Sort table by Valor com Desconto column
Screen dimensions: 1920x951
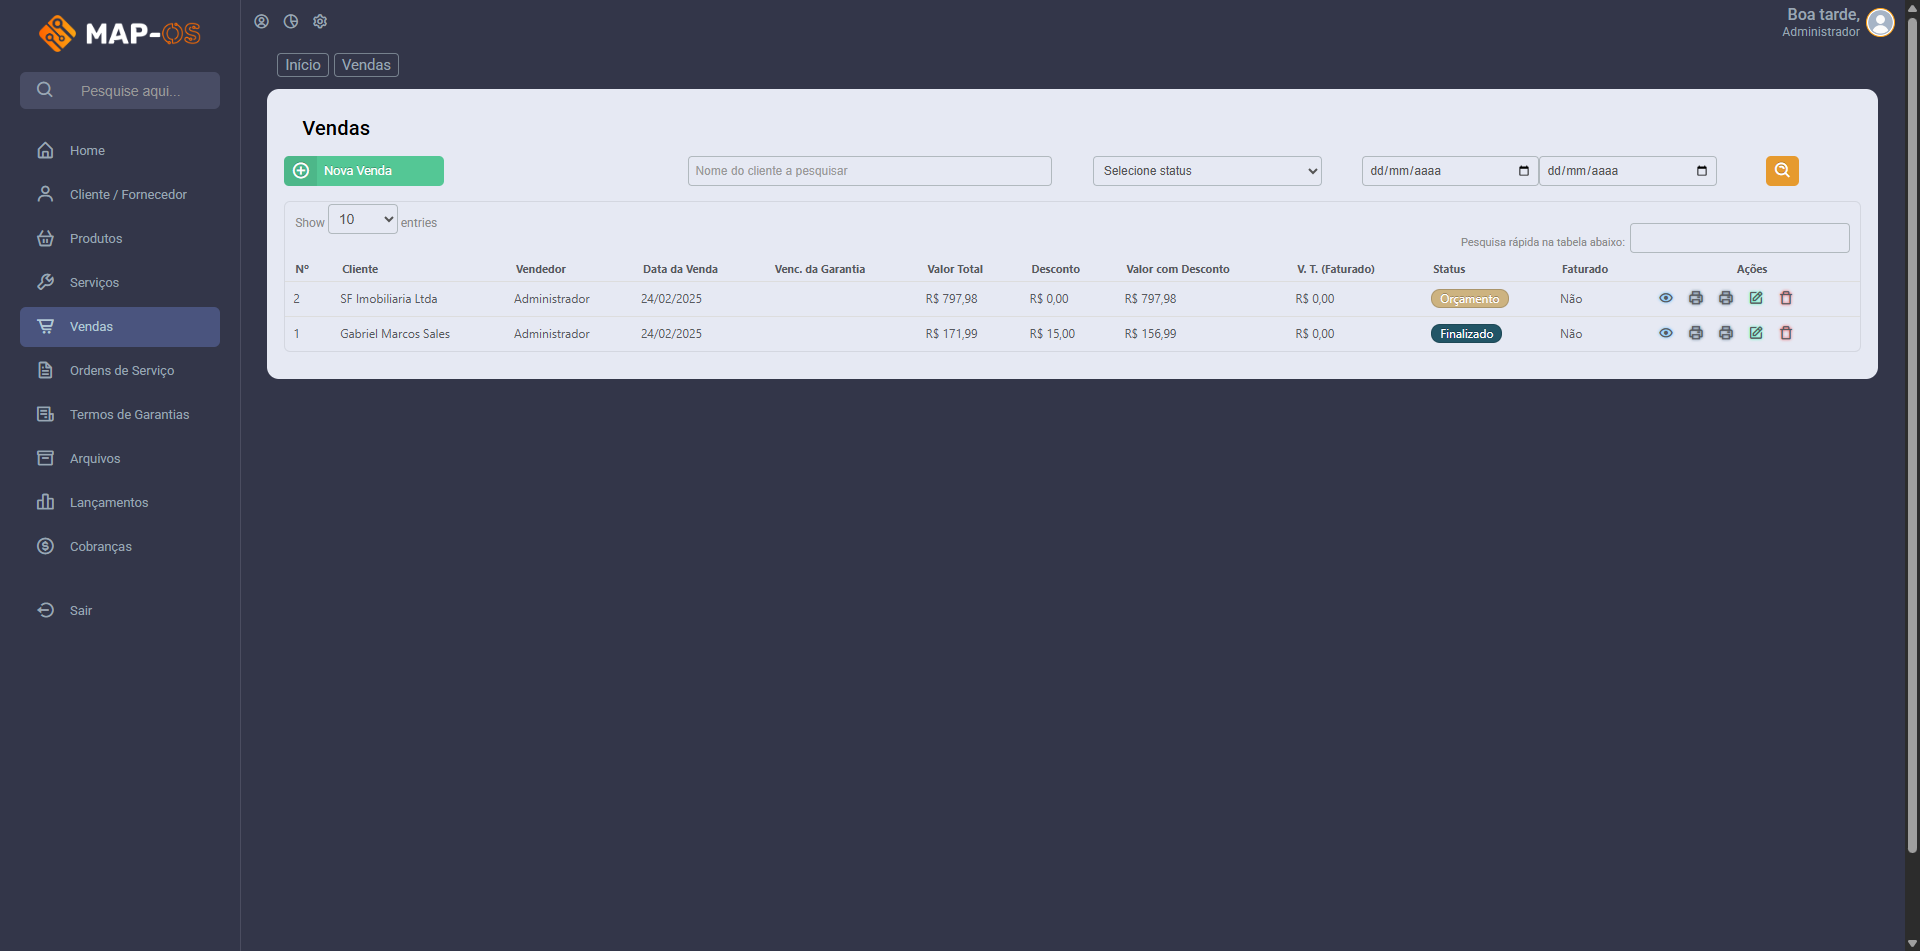click(1178, 269)
